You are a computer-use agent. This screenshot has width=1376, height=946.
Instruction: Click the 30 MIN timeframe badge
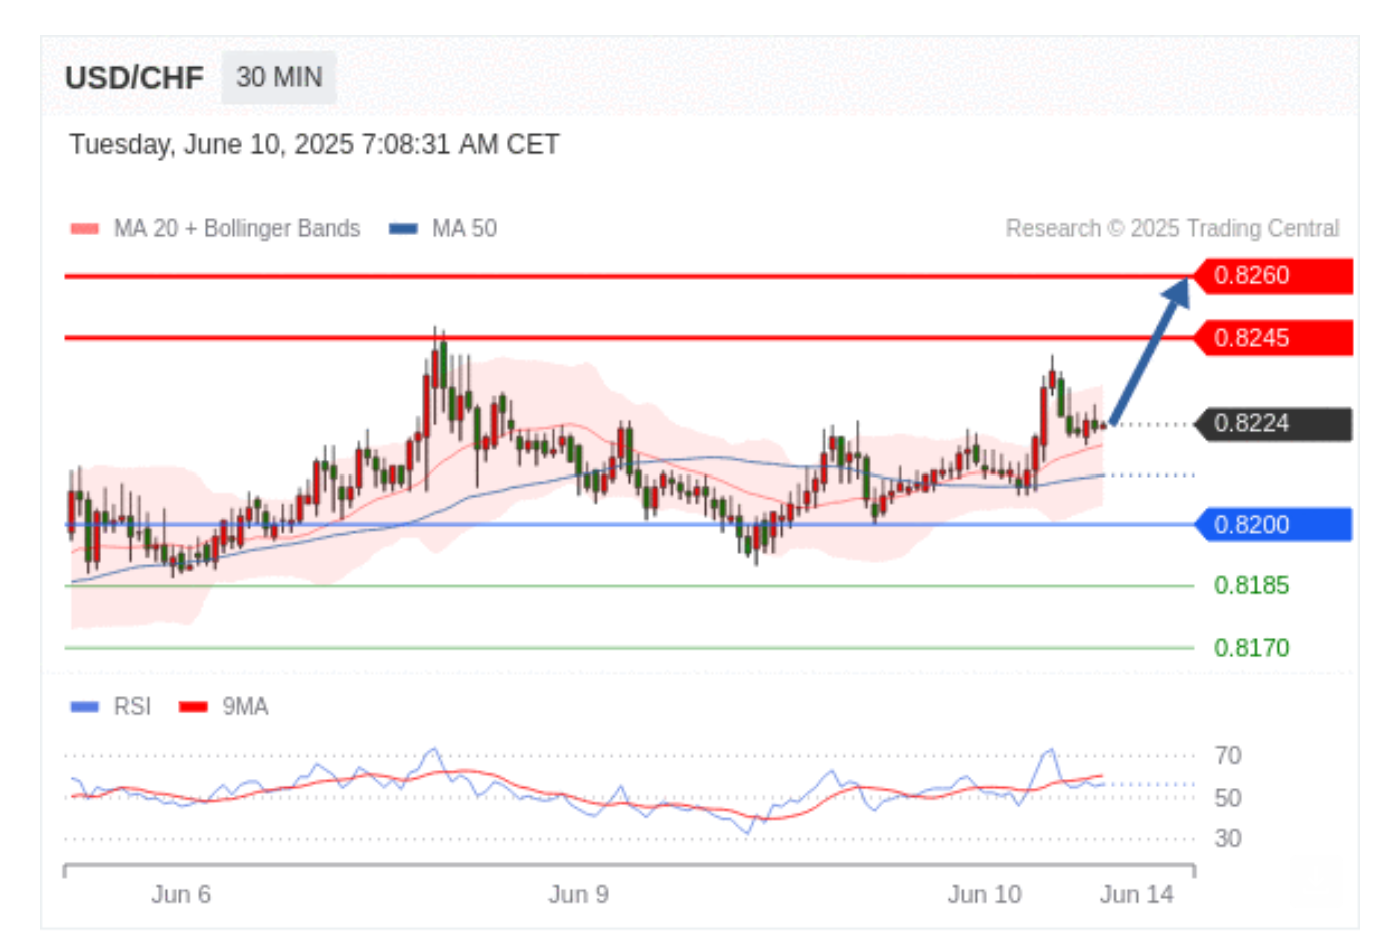pos(279,77)
